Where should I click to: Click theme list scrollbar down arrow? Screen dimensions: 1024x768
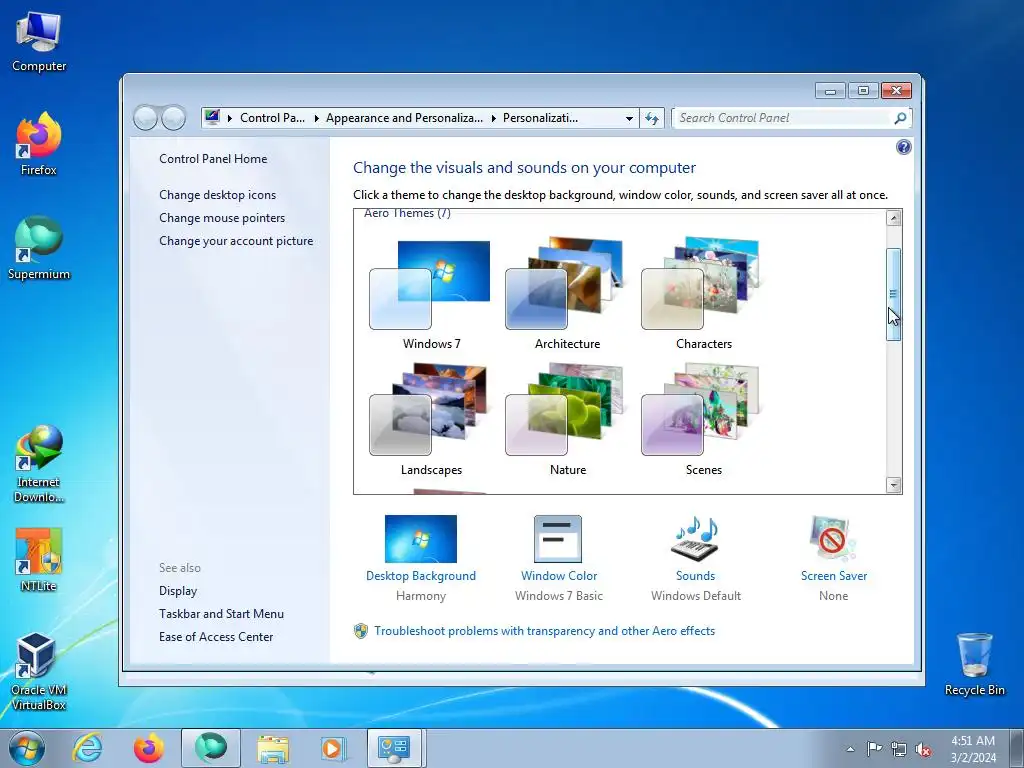click(894, 485)
